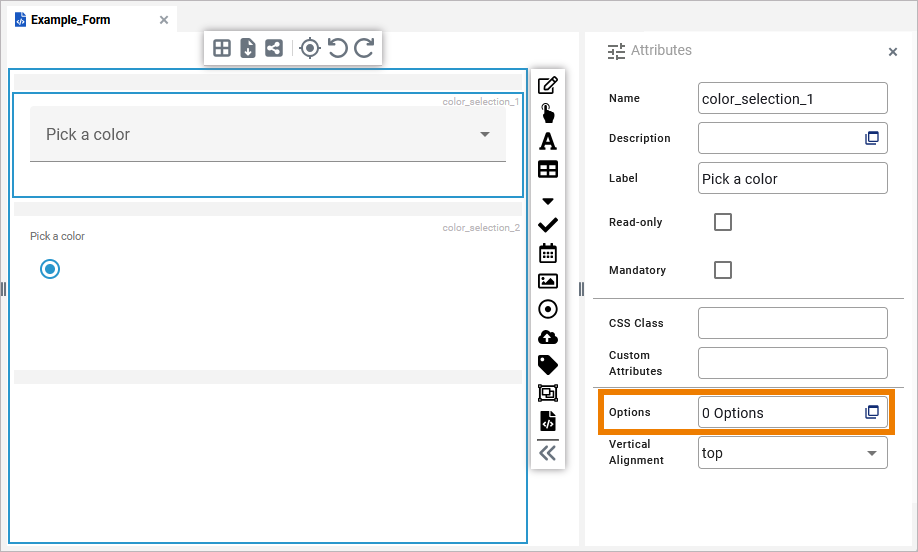Screen dimensions: 918x552
Task: Enable the Read-only checkbox
Action: click(722, 222)
